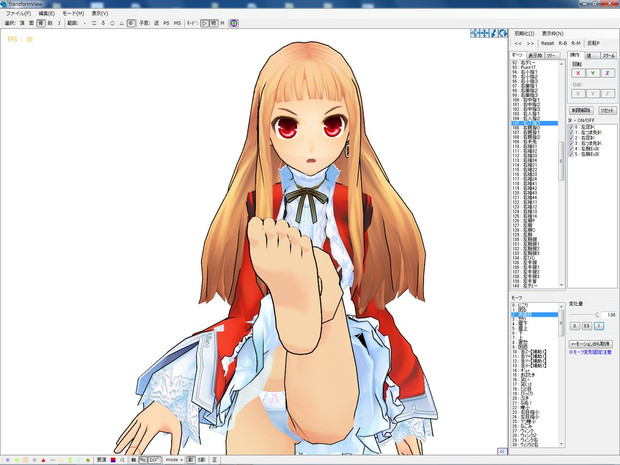
Task: Toggle IK checkbox 3 in IK list
Action: [571, 143]
